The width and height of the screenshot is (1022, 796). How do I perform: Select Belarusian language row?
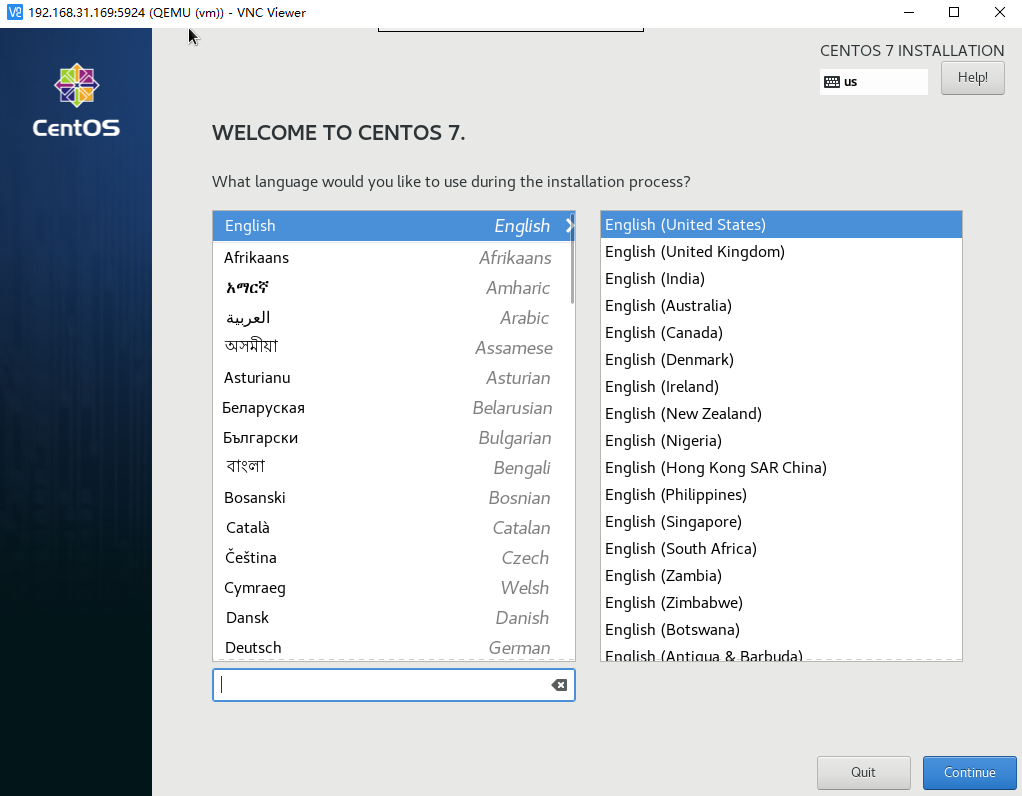[x=394, y=407]
